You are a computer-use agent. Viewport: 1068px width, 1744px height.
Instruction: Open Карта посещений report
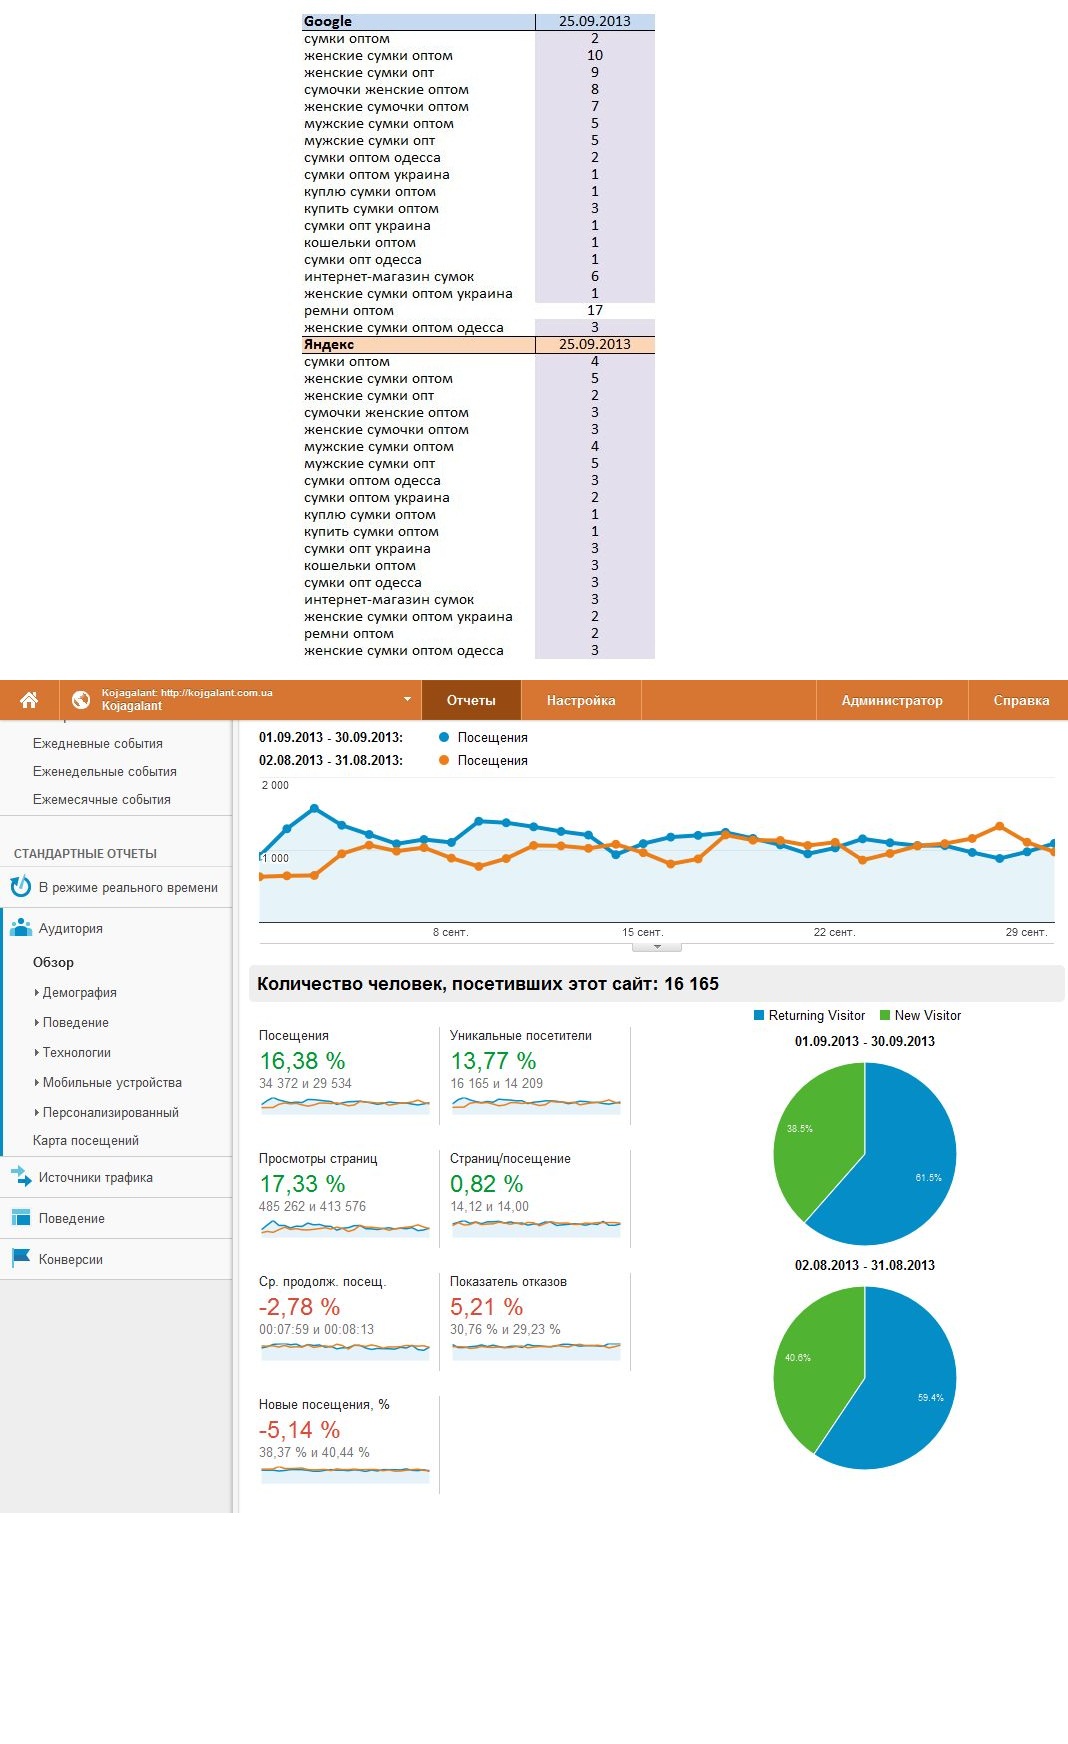coord(86,1140)
